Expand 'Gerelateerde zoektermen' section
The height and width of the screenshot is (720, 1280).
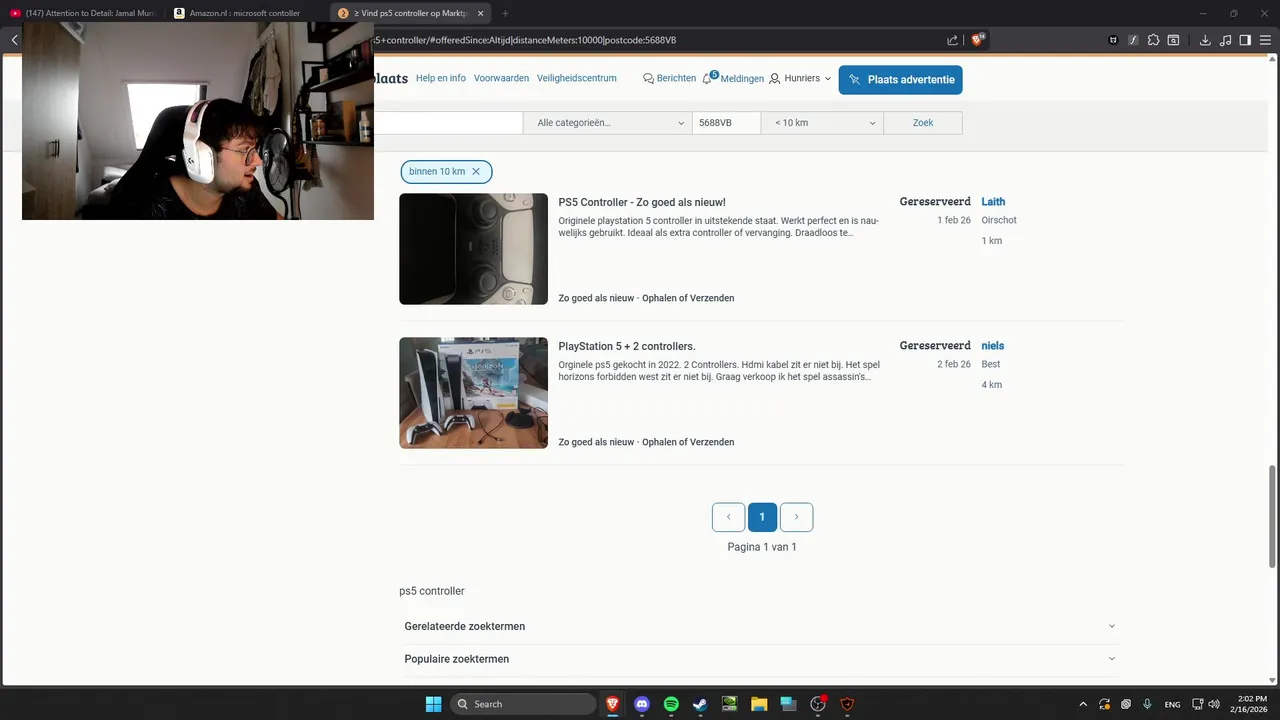click(x=761, y=626)
